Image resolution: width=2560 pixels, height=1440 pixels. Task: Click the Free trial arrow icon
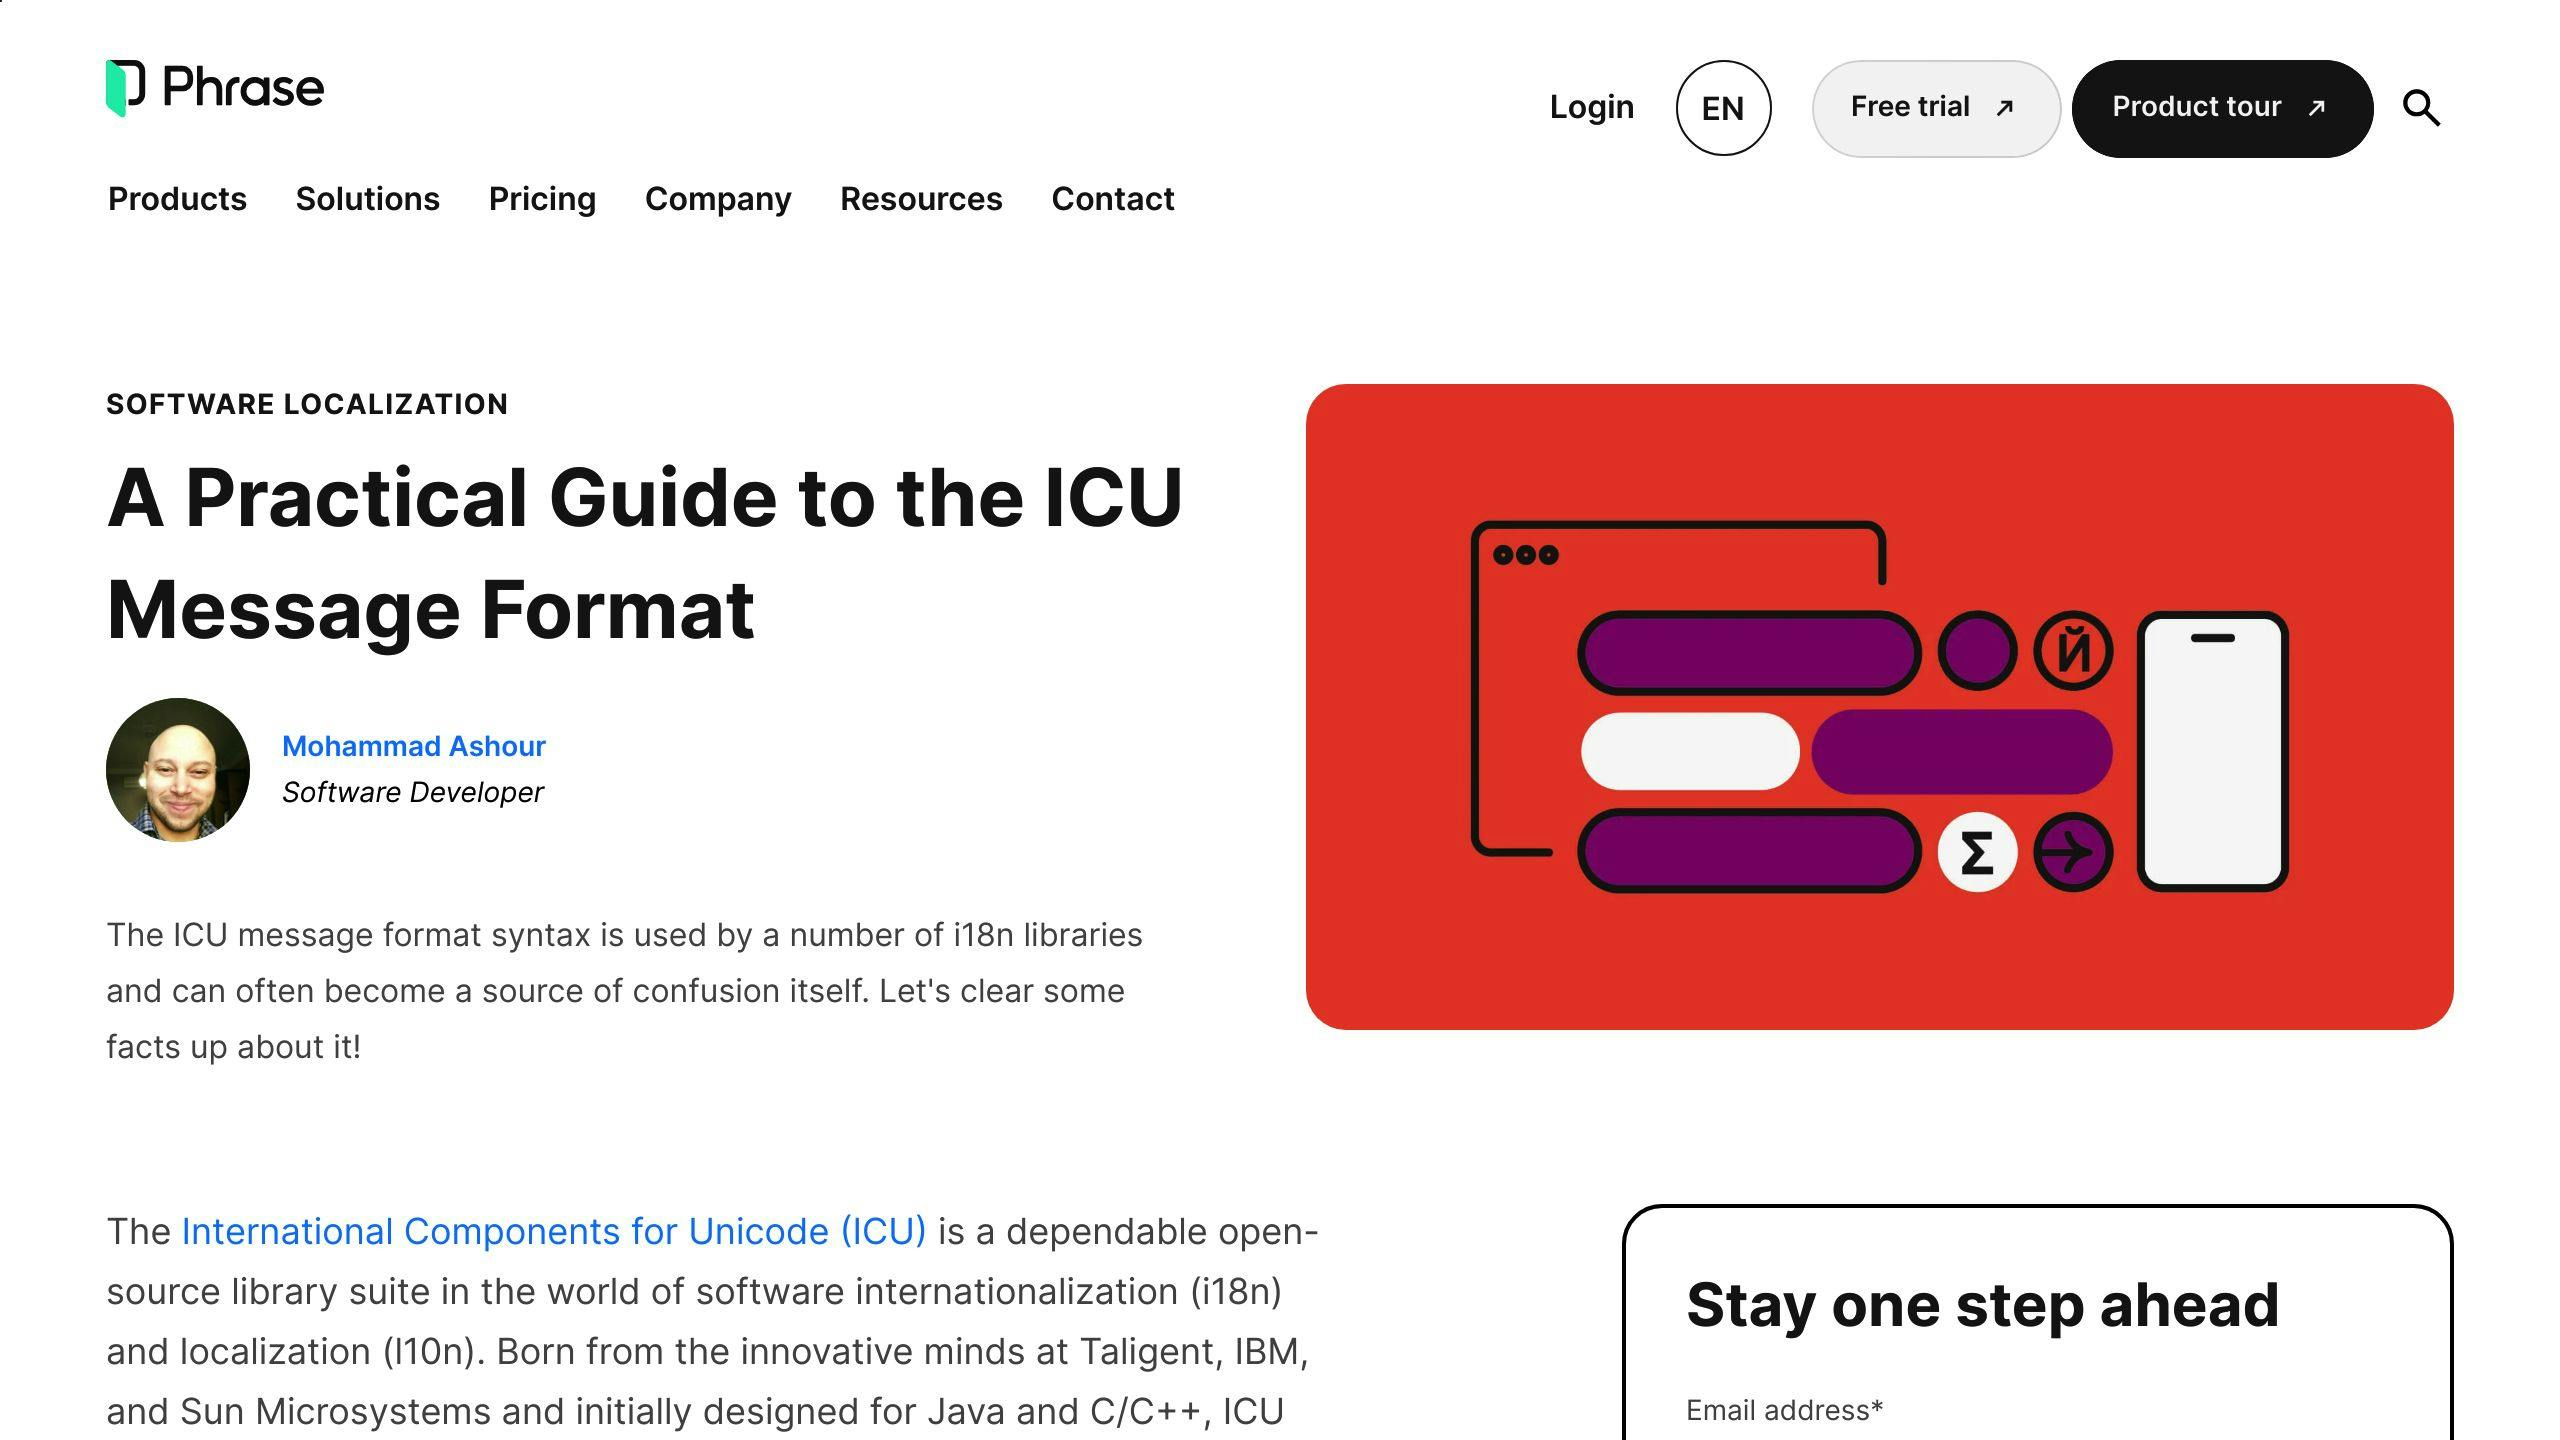(x=2006, y=107)
